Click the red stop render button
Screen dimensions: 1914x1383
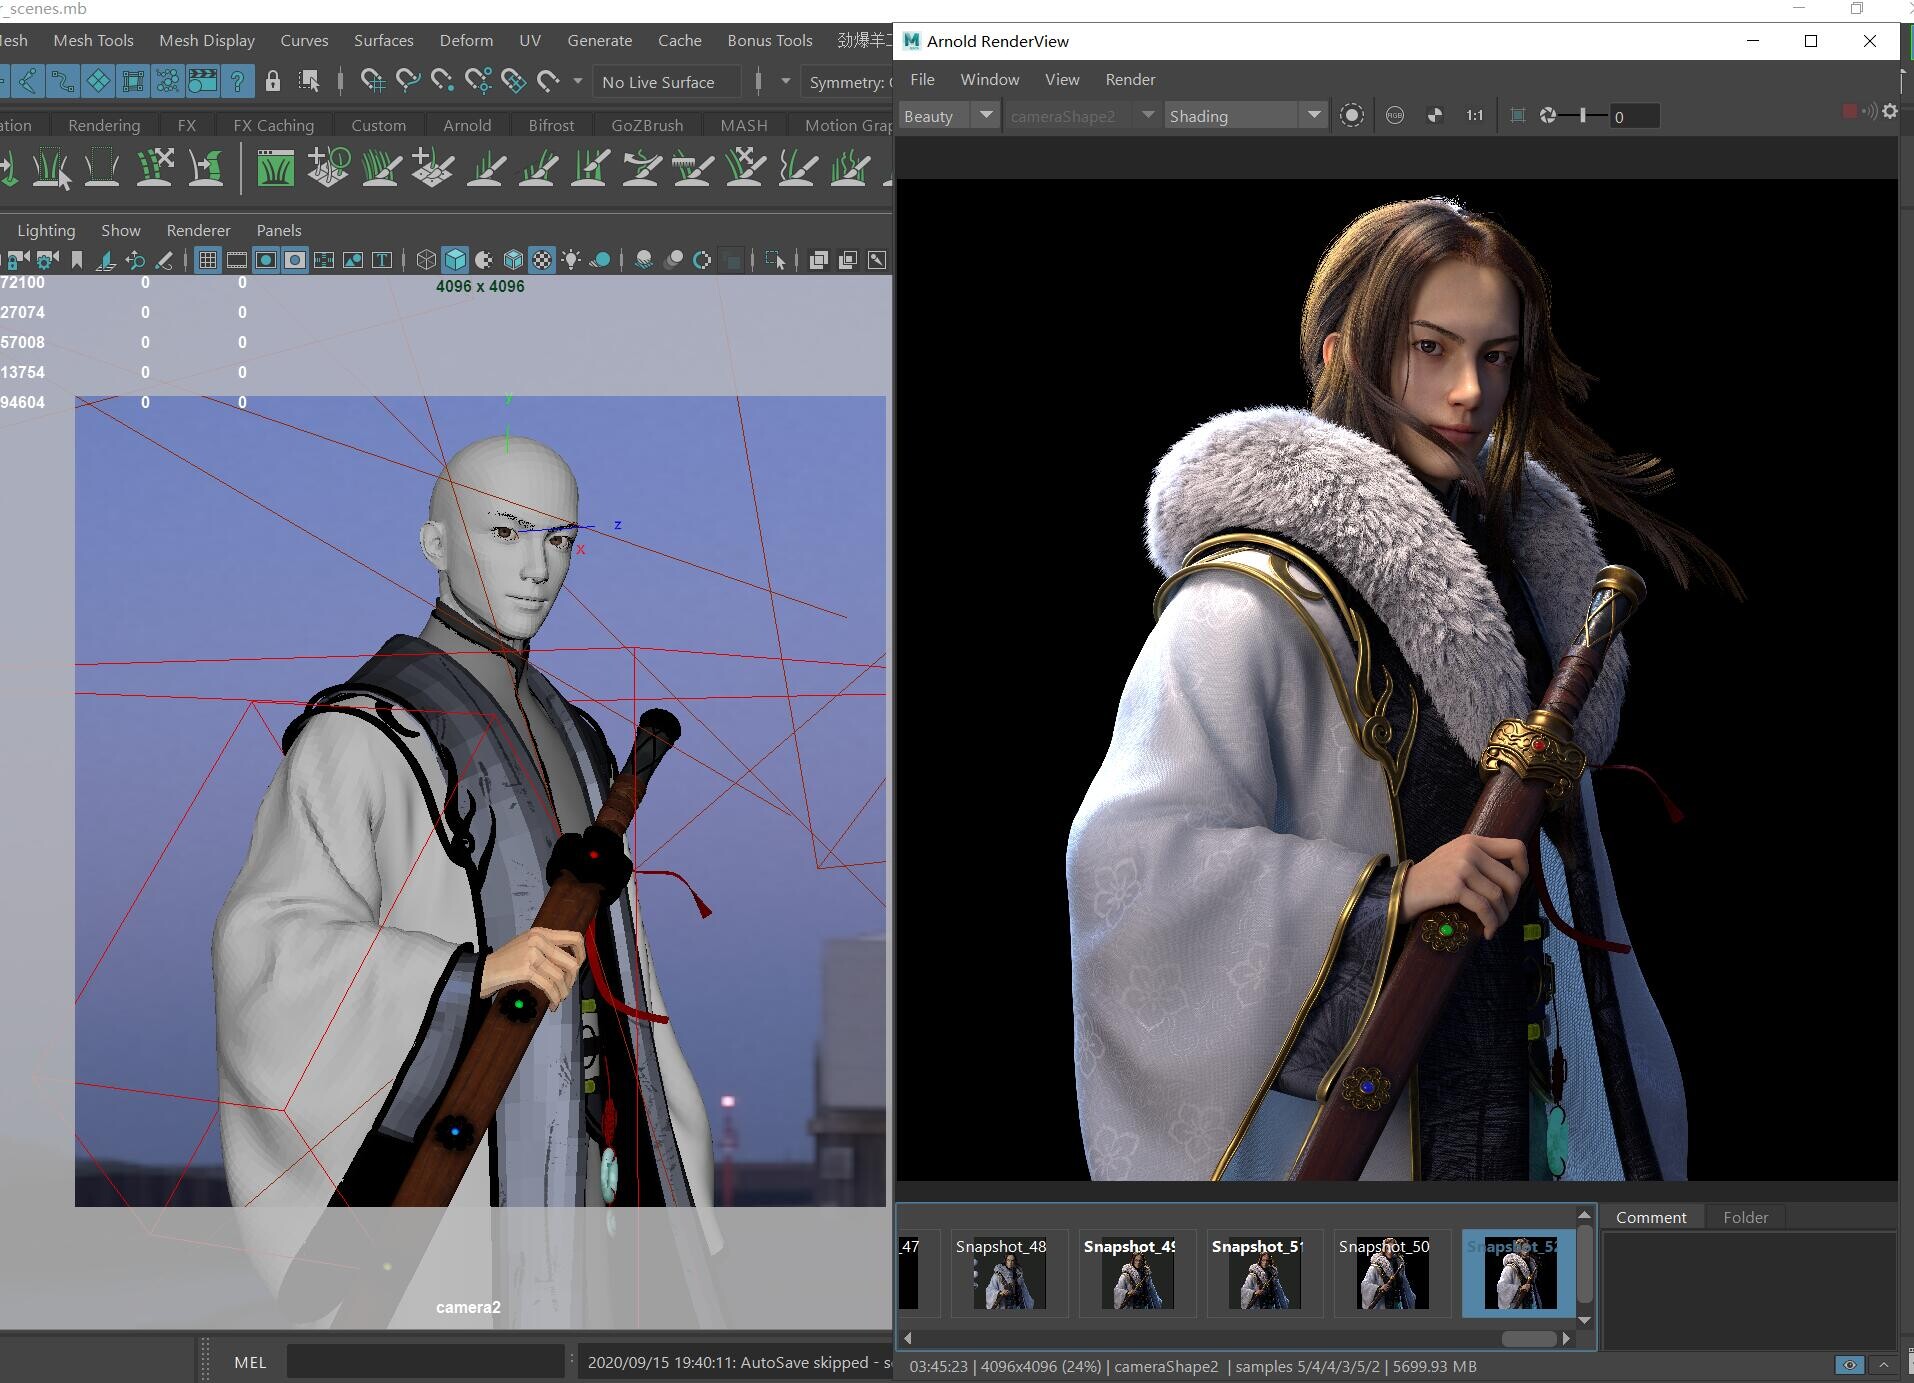pos(1850,112)
